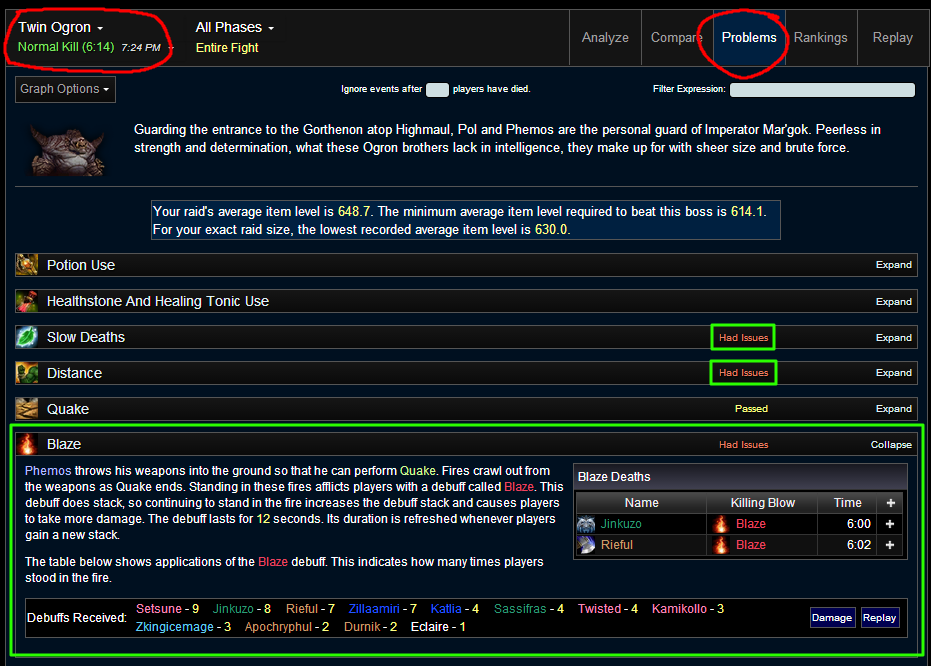
Task: Click the Quake section icon
Action: 27,409
